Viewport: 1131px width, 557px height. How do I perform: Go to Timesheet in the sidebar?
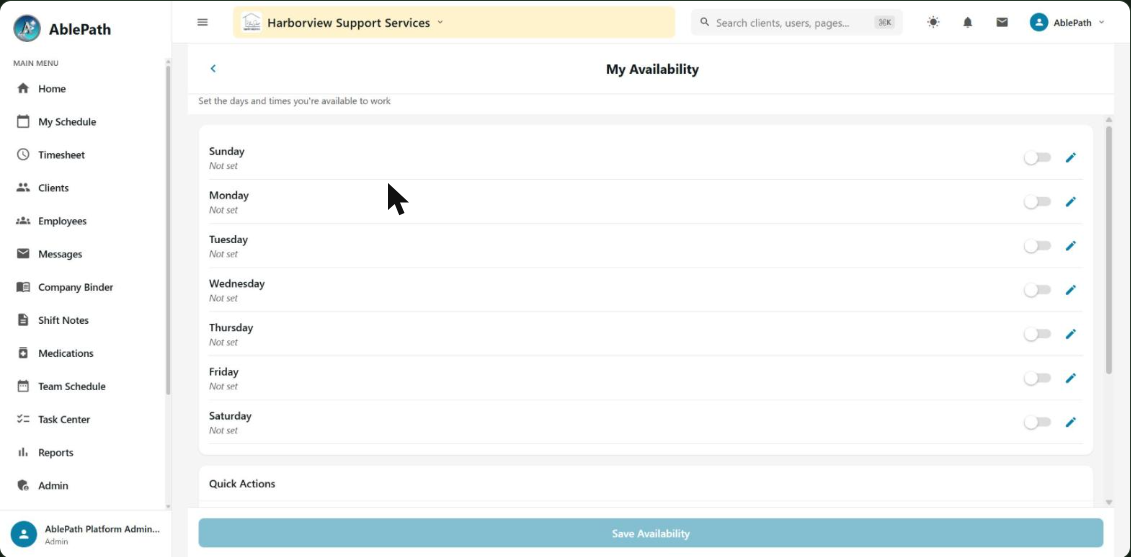point(83,155)
